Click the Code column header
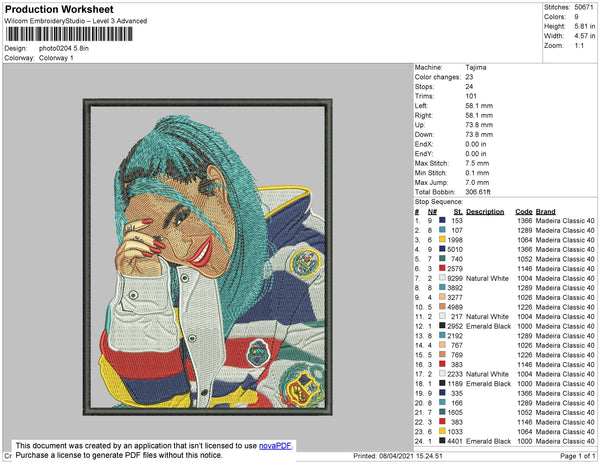The width and height of the screenshot is (600, 464). tap(523, 211)
